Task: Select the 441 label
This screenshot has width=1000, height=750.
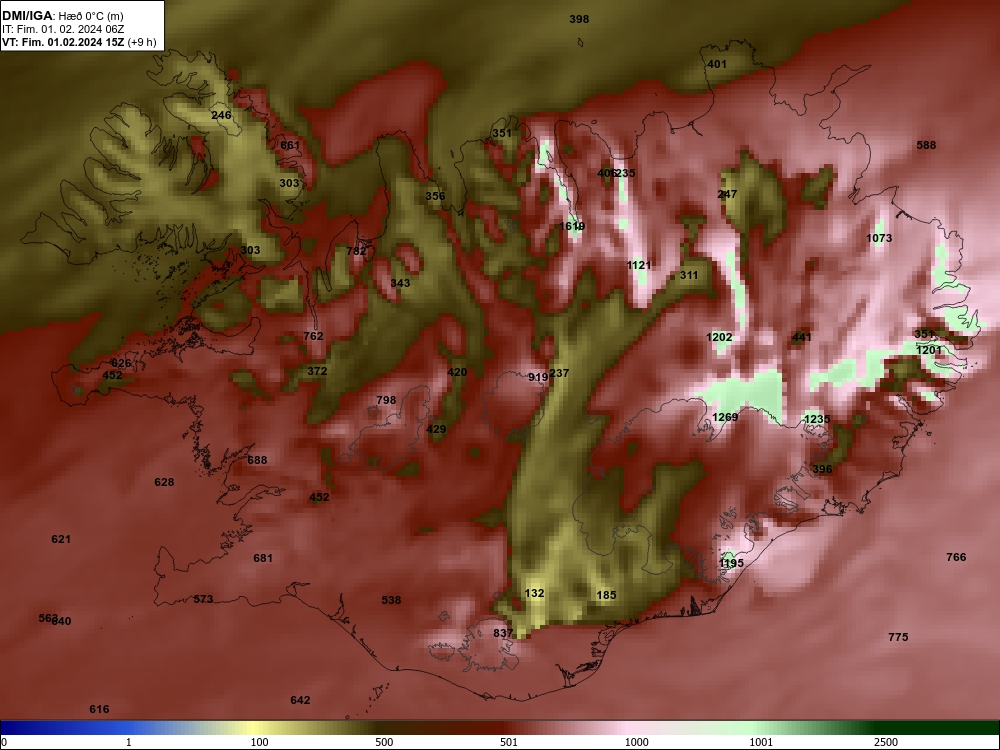Action: (802, 337)
